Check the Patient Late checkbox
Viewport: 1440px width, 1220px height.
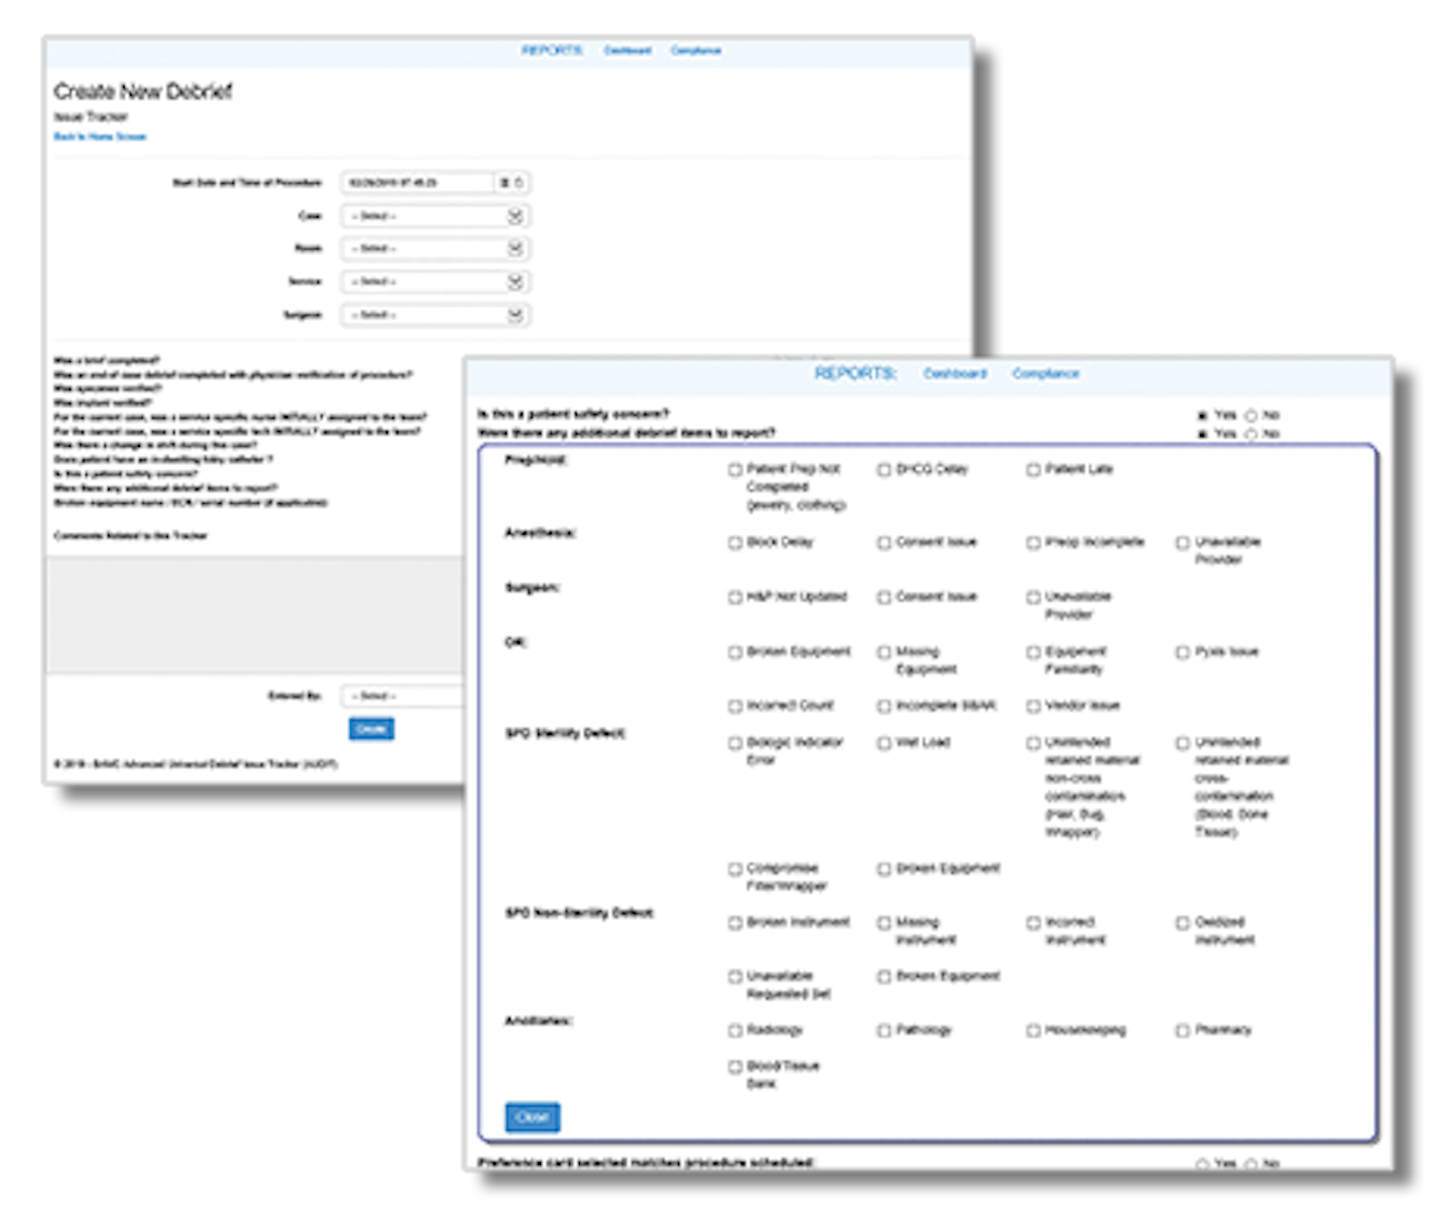(x=1033, y=468)
